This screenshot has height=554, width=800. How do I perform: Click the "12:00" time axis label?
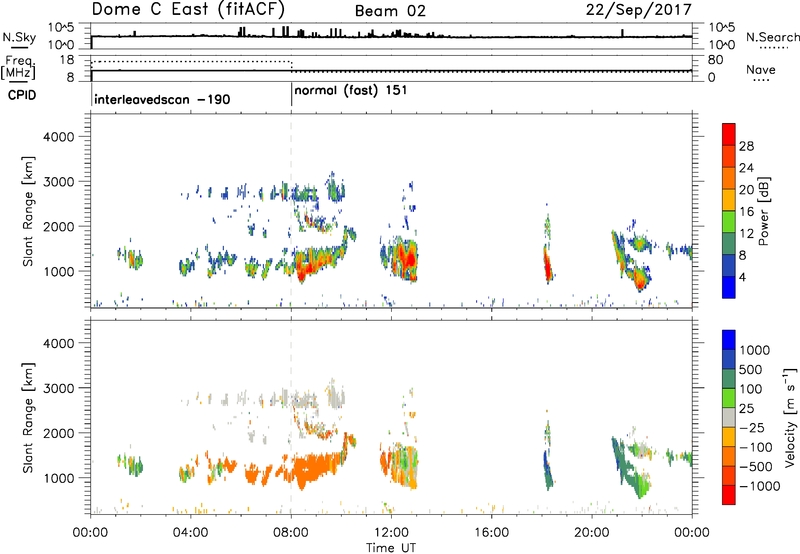[391, 532]
